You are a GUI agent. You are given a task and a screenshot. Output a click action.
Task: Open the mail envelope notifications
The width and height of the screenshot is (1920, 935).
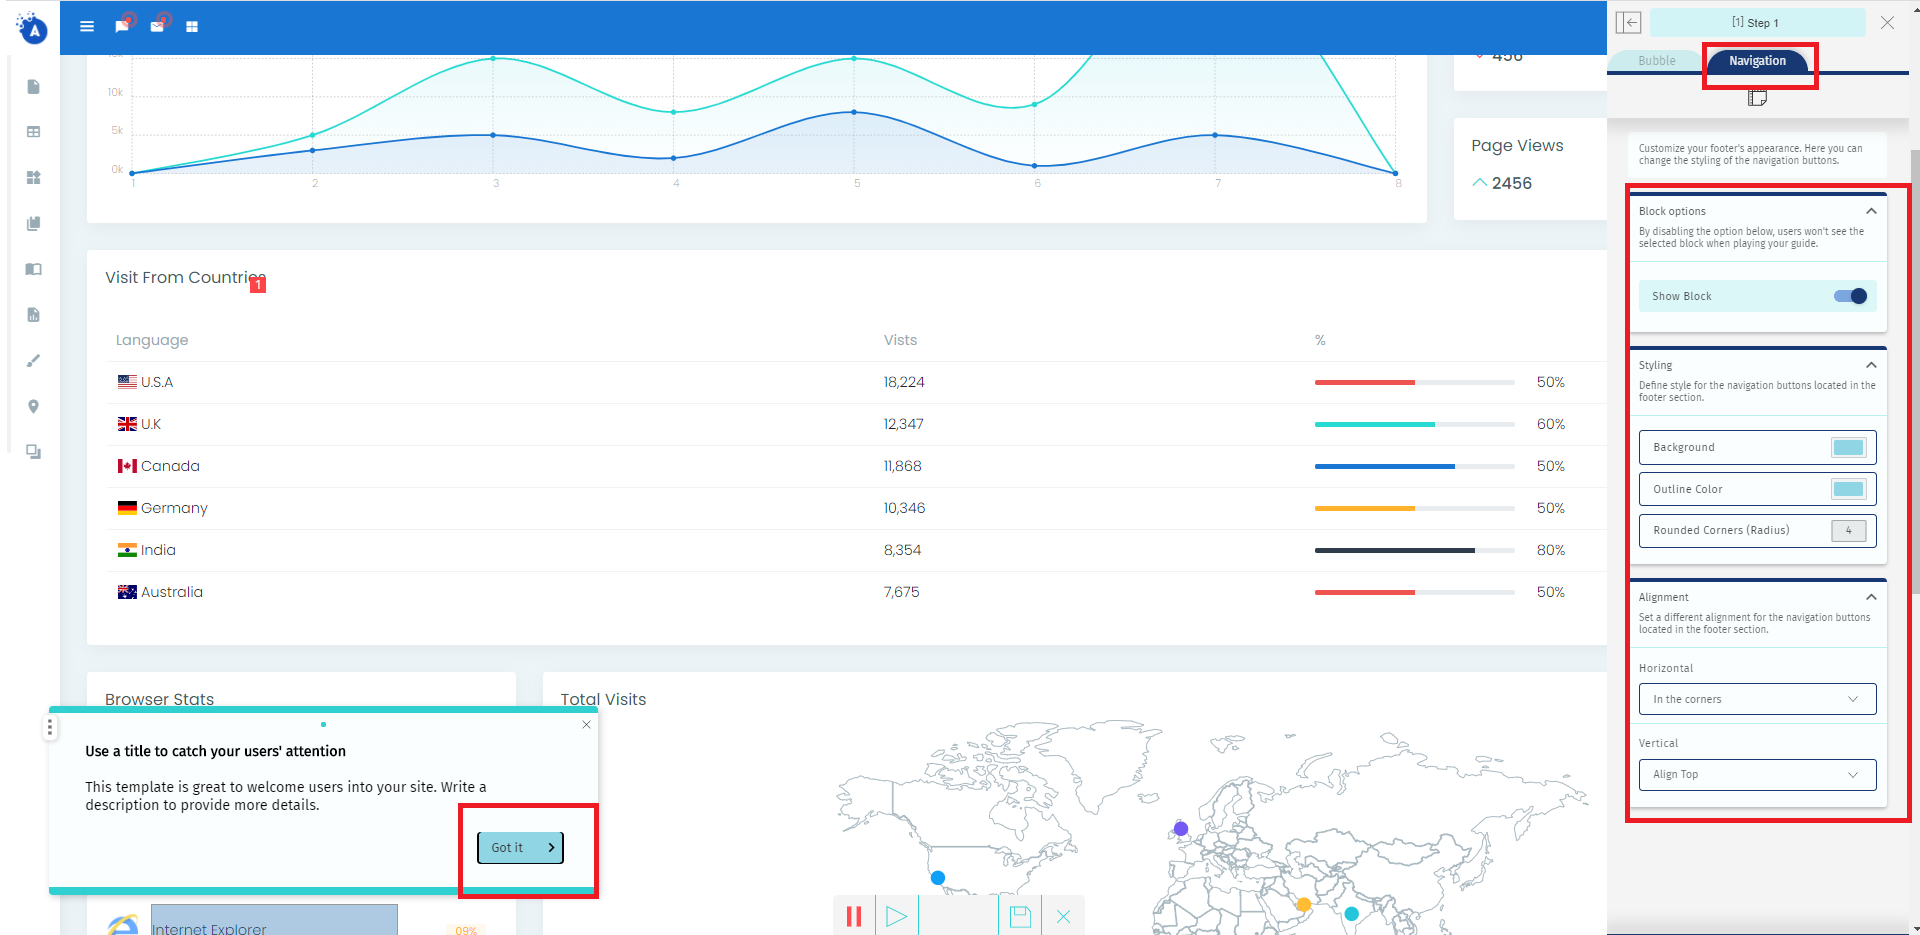157,27
